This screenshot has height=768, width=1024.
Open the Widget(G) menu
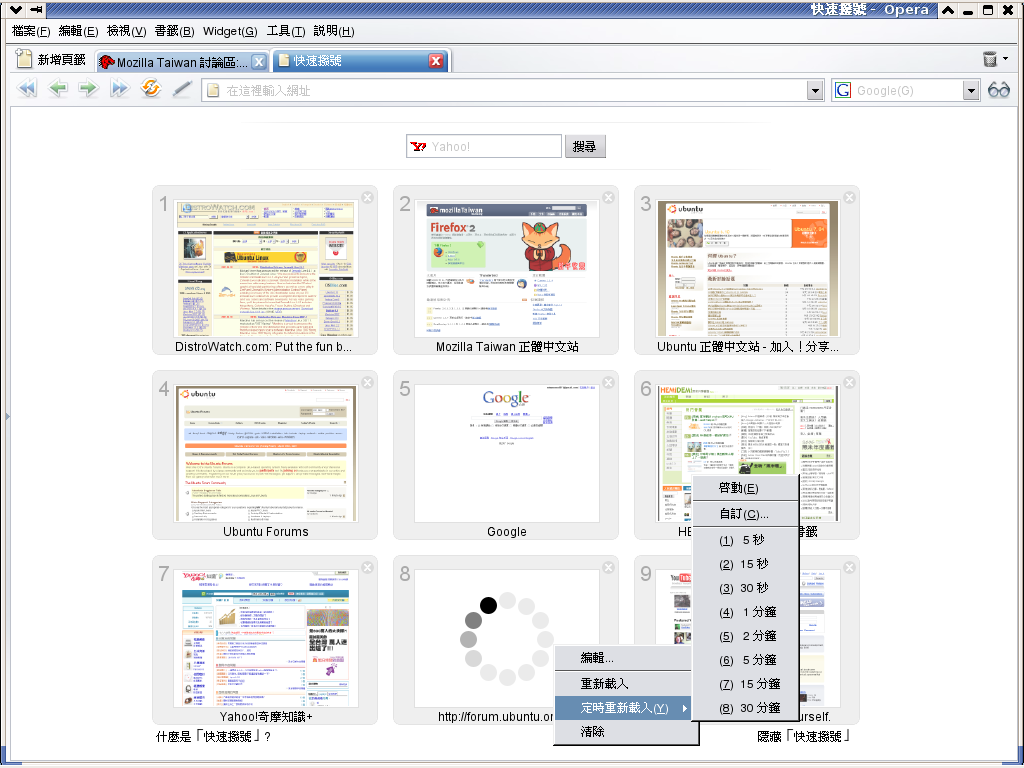pyautogui.click(x=230, y=31)
